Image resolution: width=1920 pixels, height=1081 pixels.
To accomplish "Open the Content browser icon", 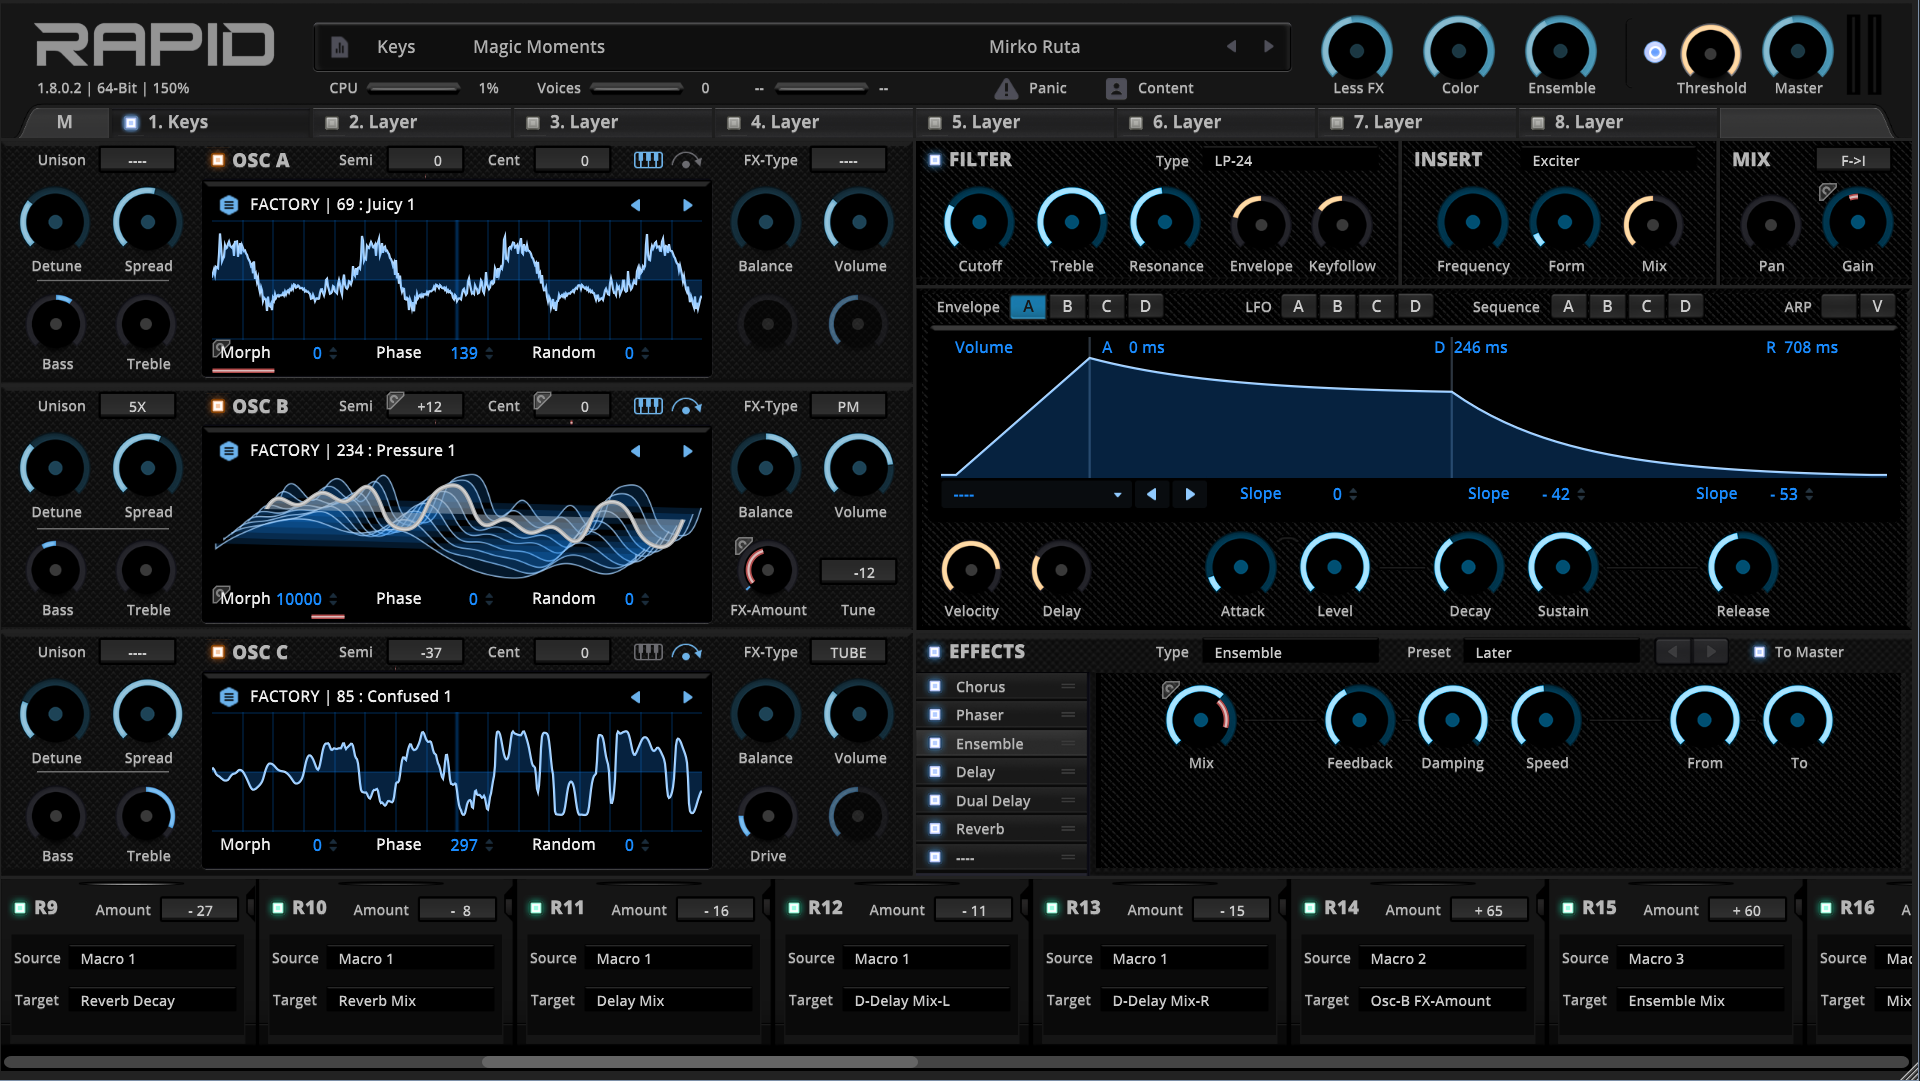I will tap(1116, 88).
